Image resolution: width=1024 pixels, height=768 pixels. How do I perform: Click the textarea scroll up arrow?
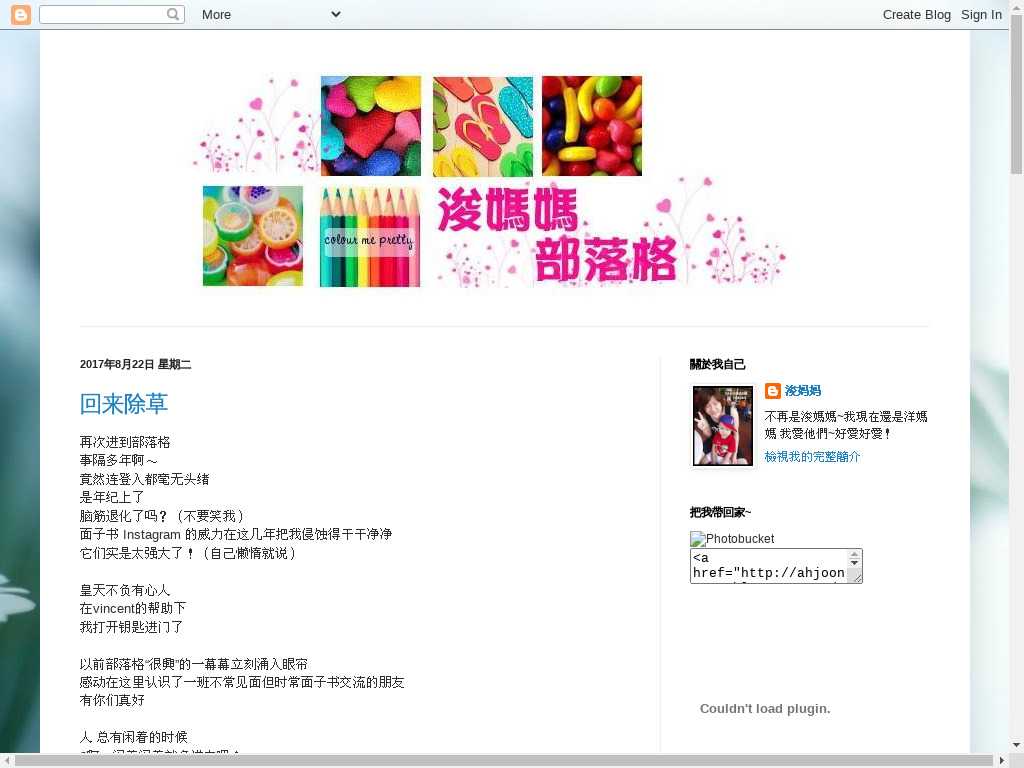pos(855,555)
